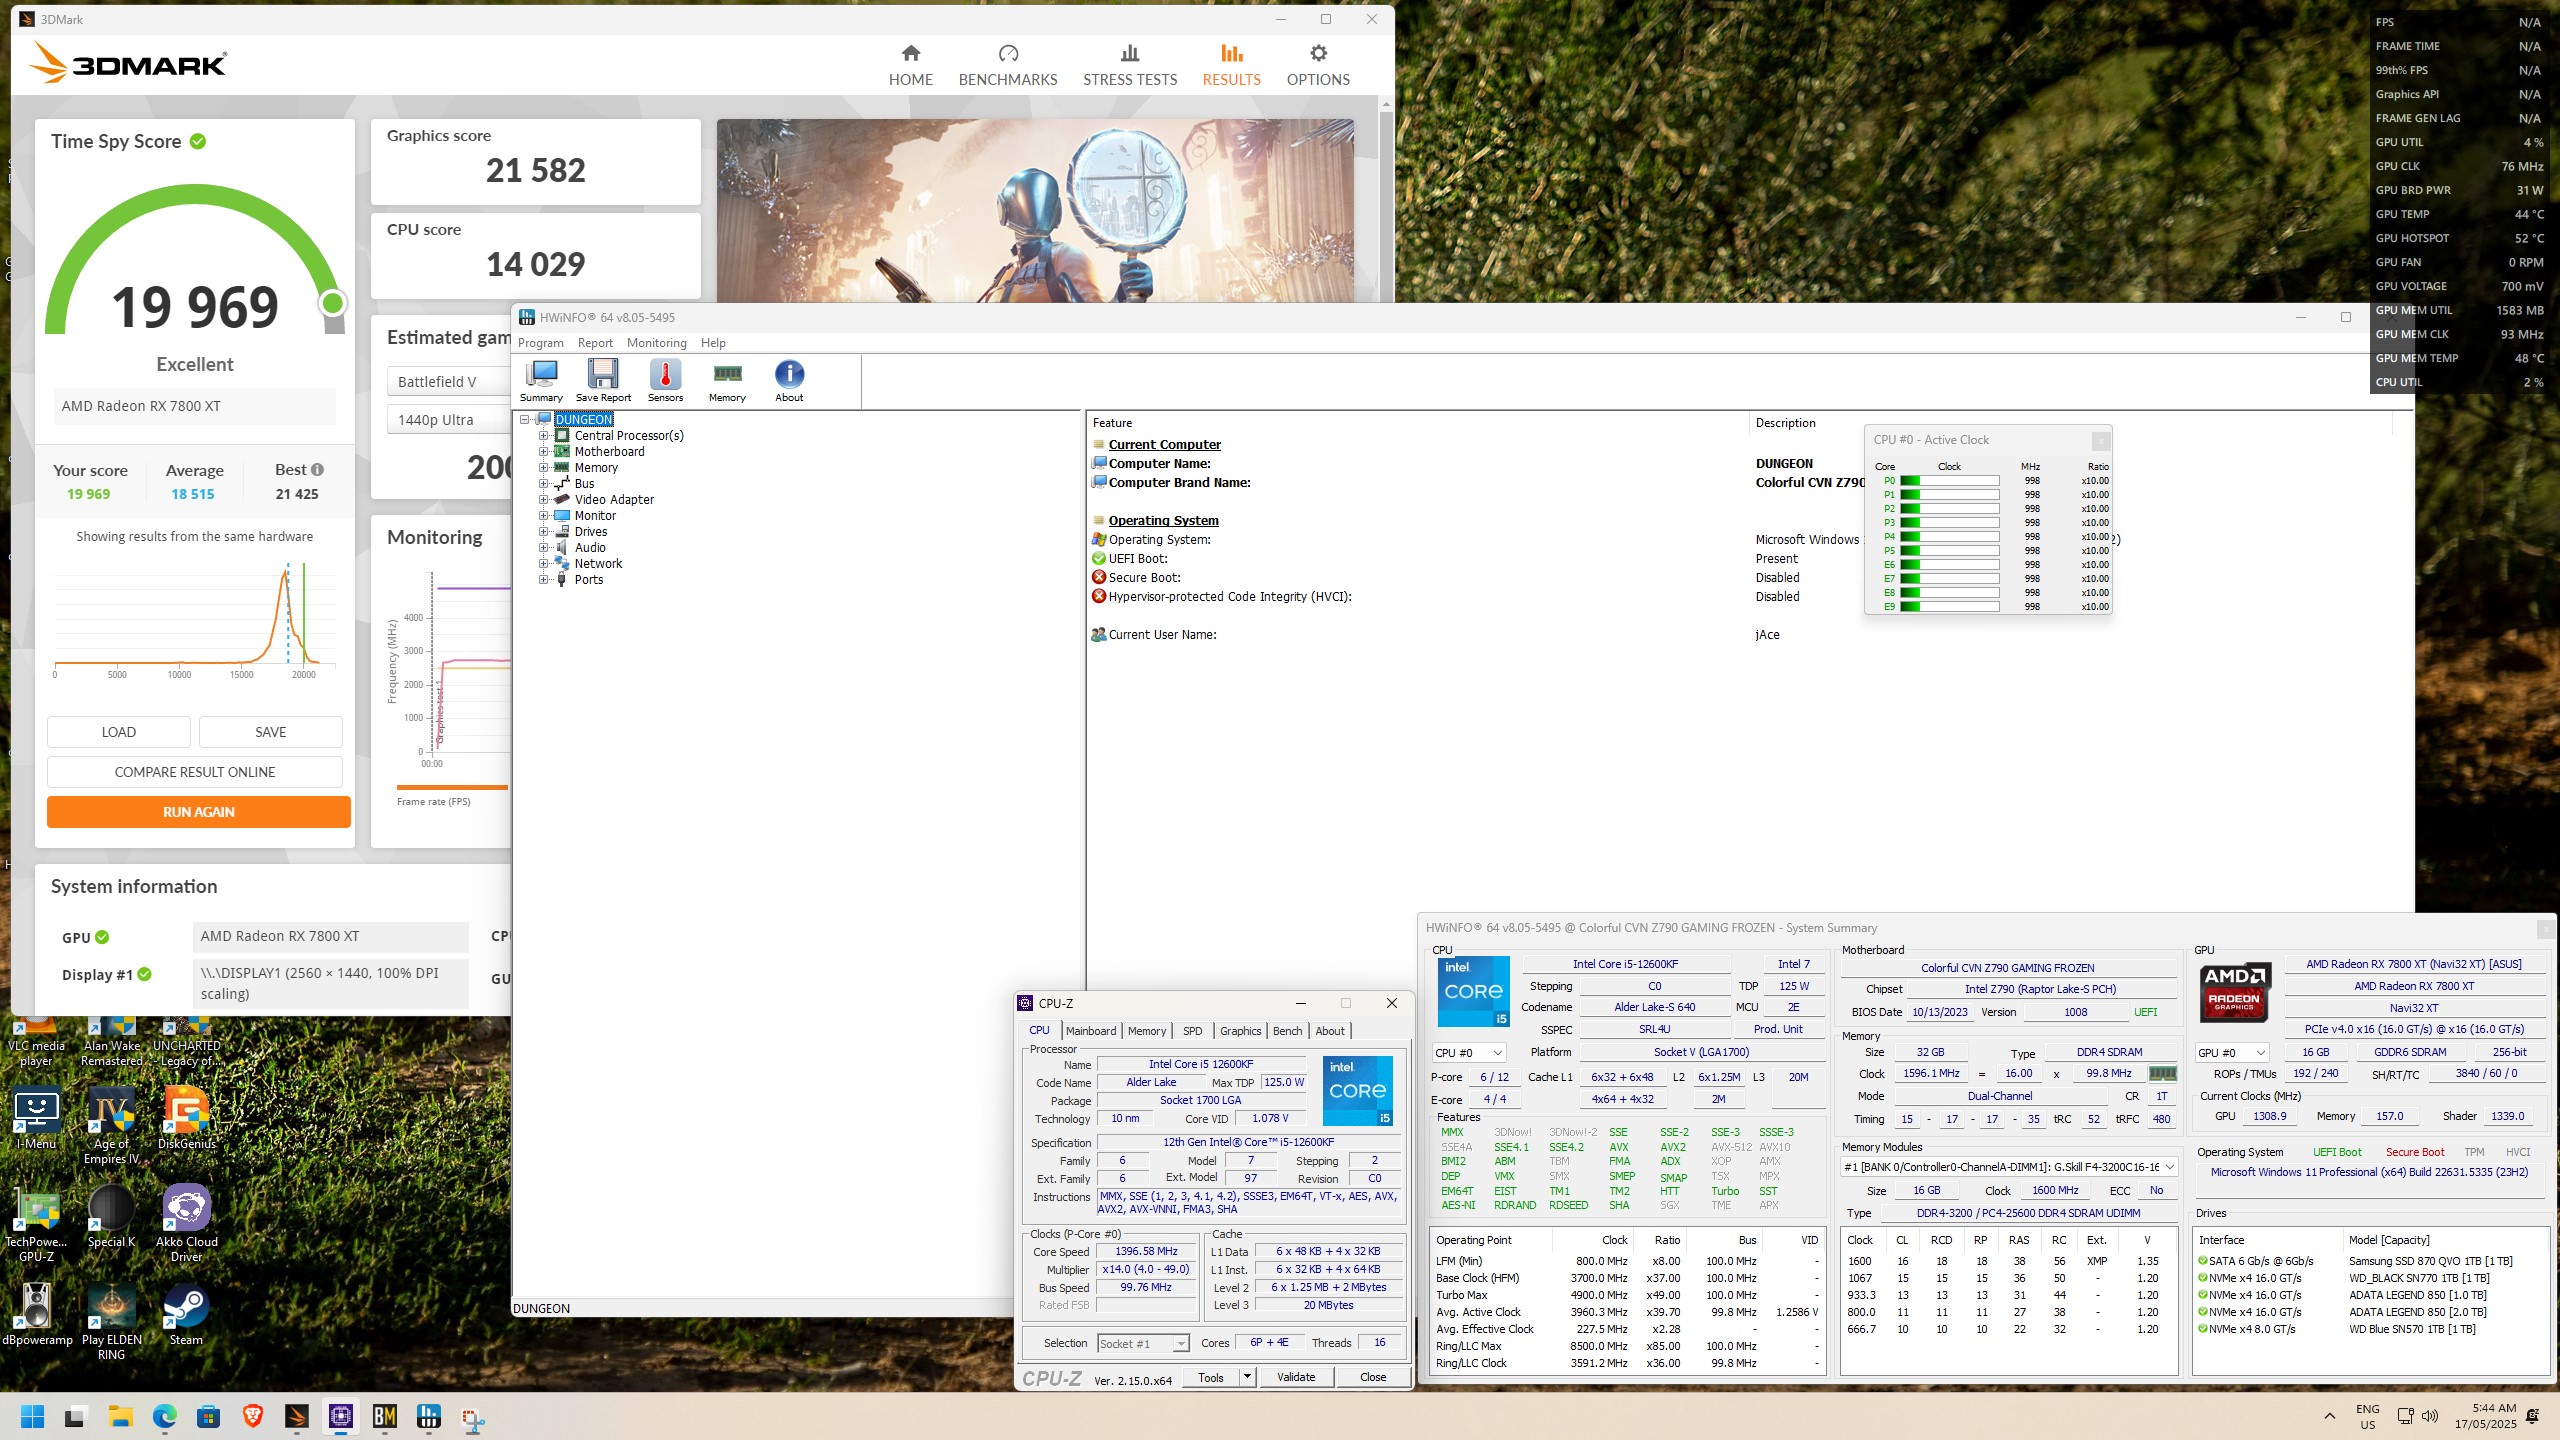The width and height of the screenshot is (2560, 1440).
Task: Open Microsoft Edge from taskbar
Action: [x=165, y=1416]
